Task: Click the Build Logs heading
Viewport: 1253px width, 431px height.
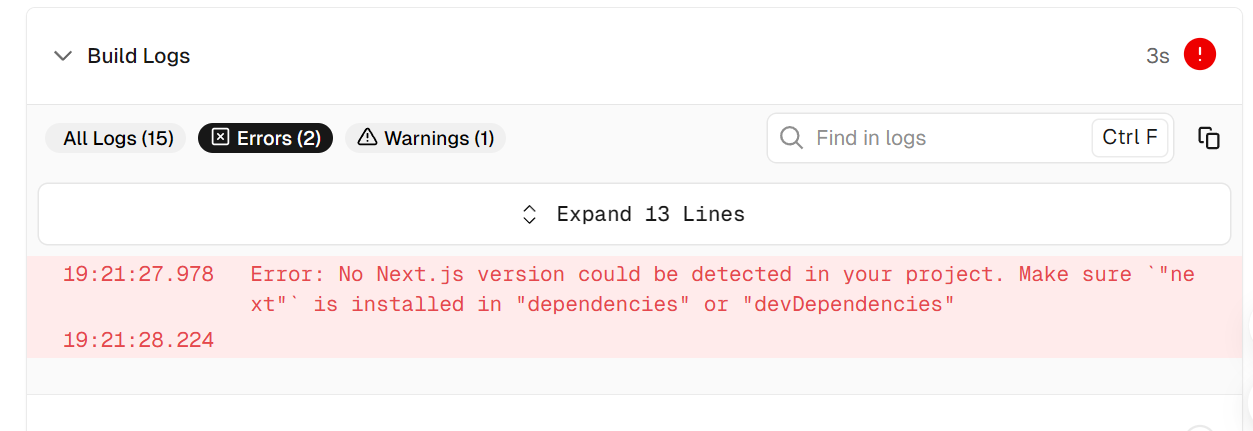Action: (x=139, y=56)
